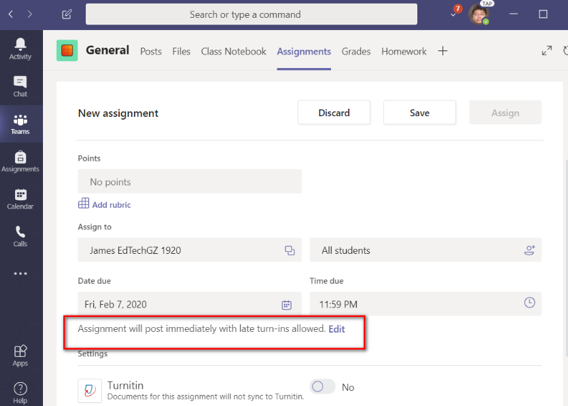Screen dimensions: 568x406
Task: Open the date due calendar picker
Action: click(x=286, y=305)
